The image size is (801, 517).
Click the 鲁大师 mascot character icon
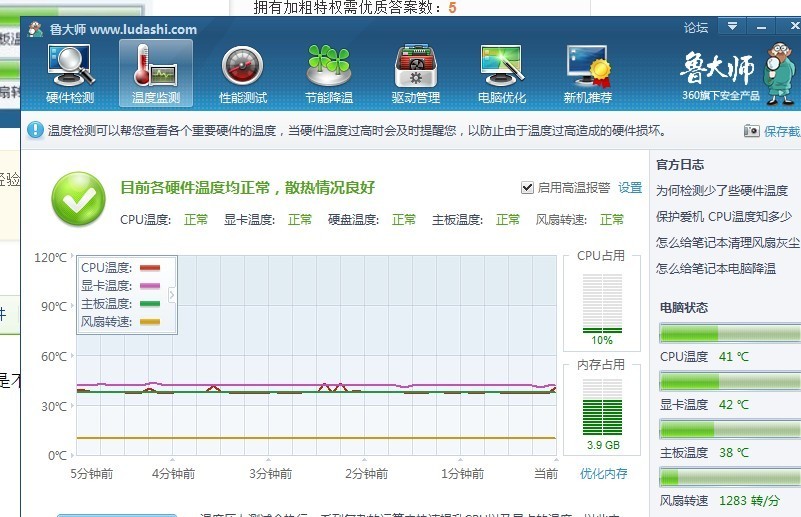tap(779, 74)
